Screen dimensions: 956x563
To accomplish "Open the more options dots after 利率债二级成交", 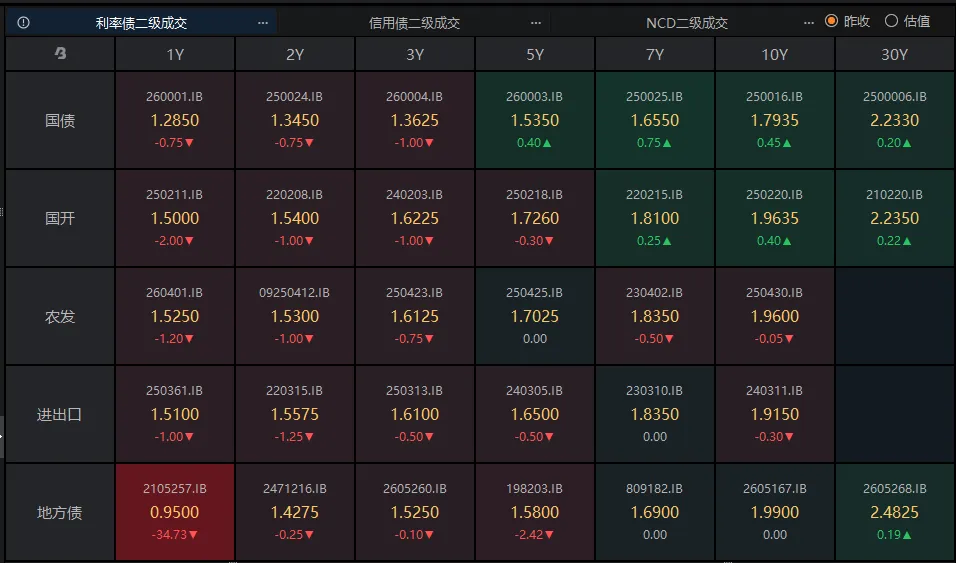I will (x=263, y=22).
